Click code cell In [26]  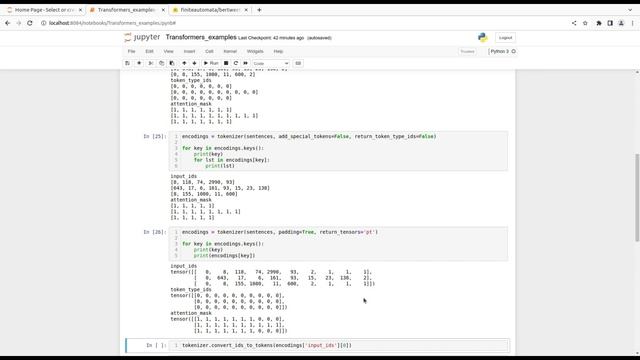pyautogui.click(x=338, y=244)
